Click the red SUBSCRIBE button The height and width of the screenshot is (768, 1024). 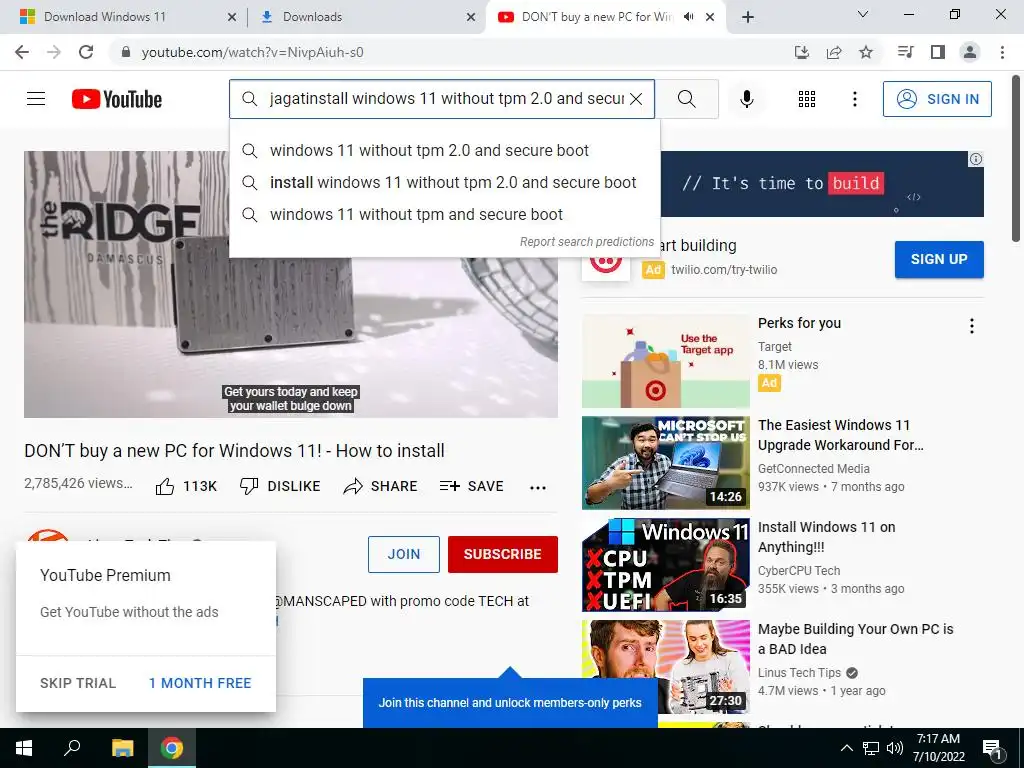pos(502,554)
